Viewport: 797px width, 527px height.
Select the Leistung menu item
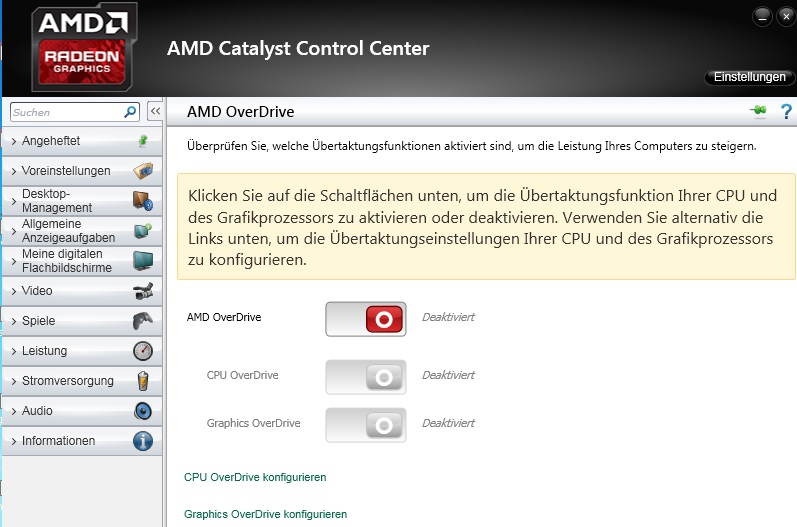pyautogui.click(x=82, y=351)
